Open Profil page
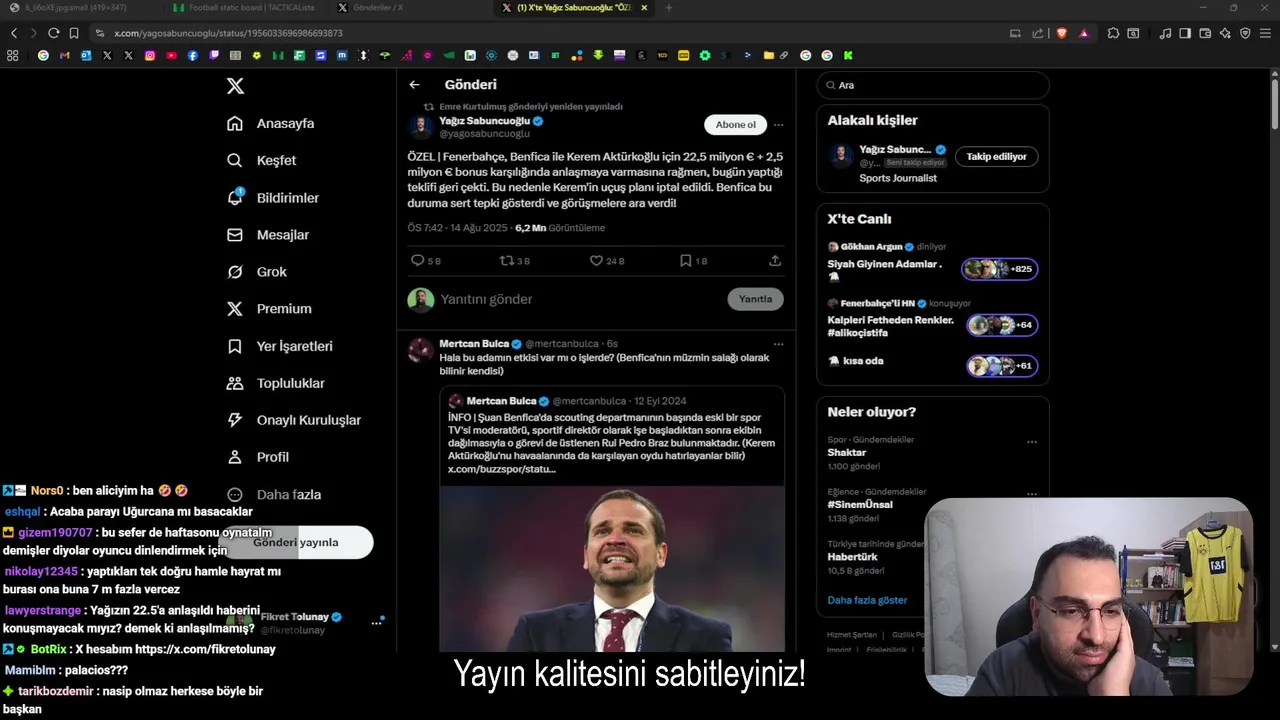Viewport: 1280px width, 720px height. (x=258, y=457)
